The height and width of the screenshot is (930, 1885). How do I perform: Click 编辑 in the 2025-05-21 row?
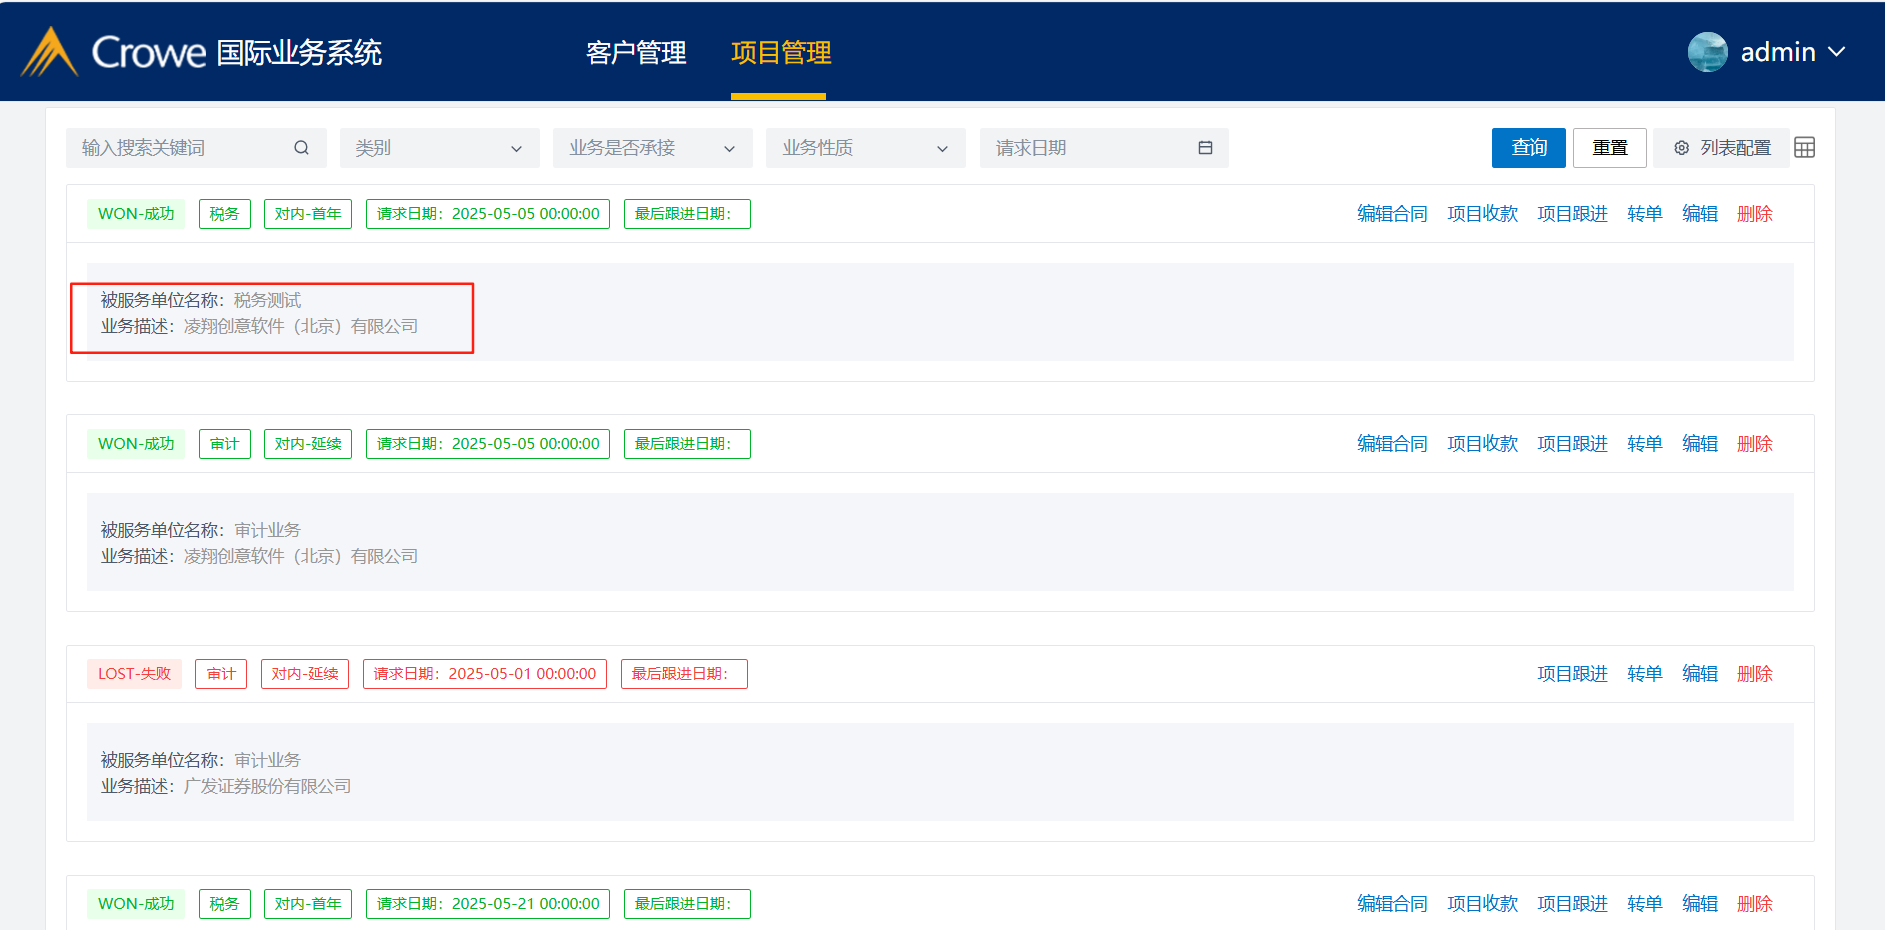(x=1700, y=904)
